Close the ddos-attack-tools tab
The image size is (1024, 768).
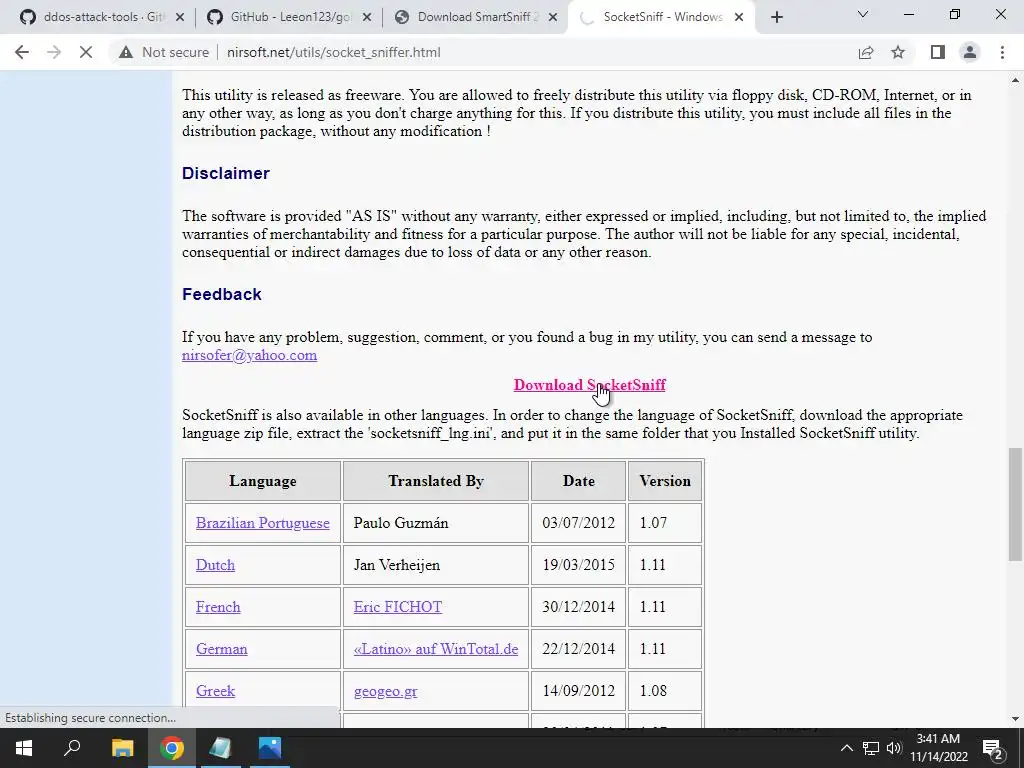tap(180, 18)
